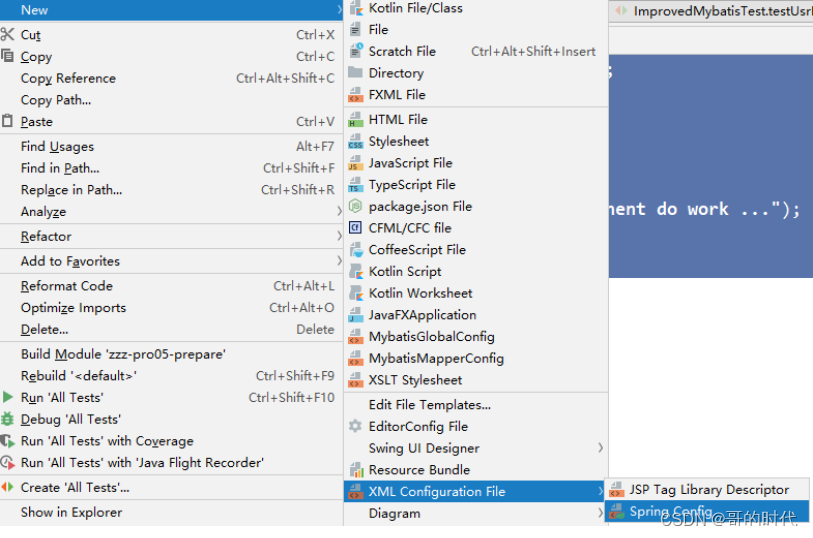Click the Kotlin Script icon
813x538 pixels.
(x=356, y=272)
